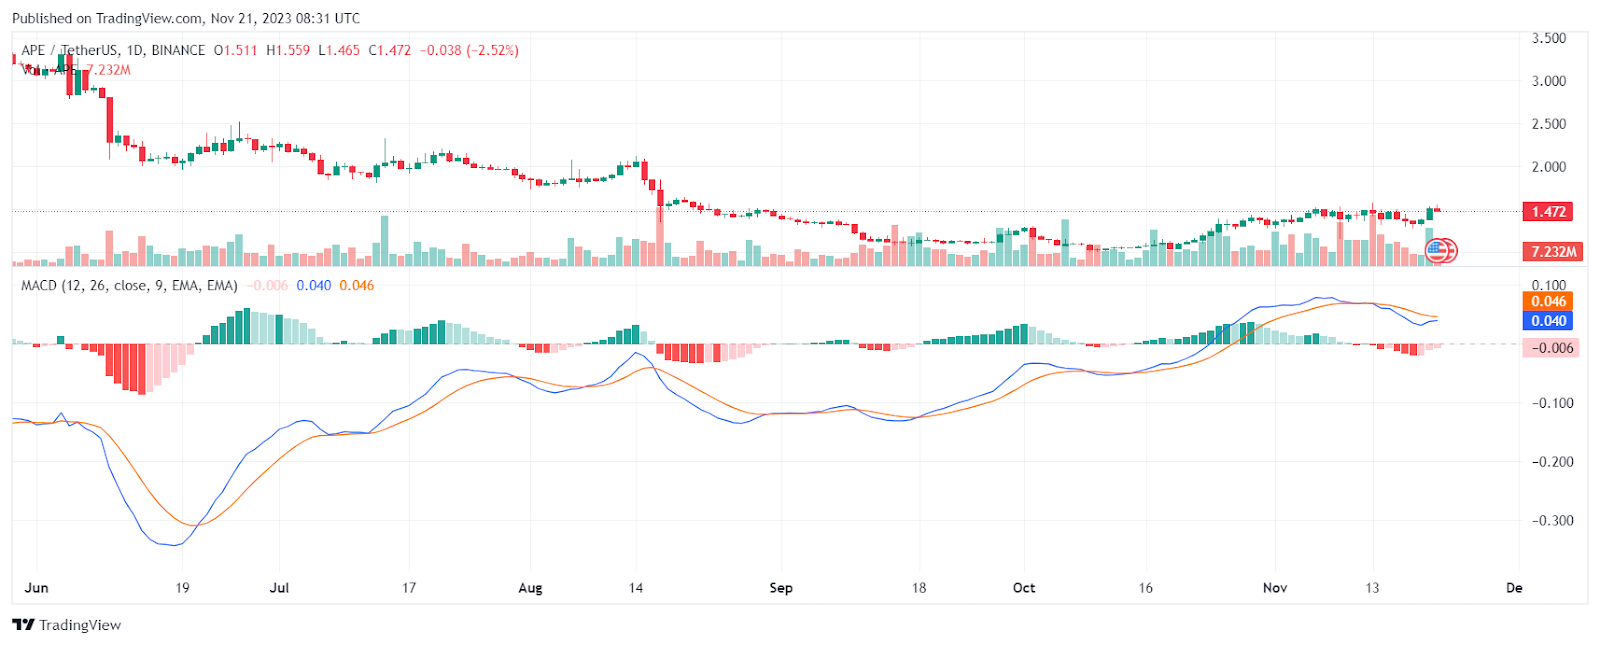Click the 18 date on time axis

coord(919,588)
